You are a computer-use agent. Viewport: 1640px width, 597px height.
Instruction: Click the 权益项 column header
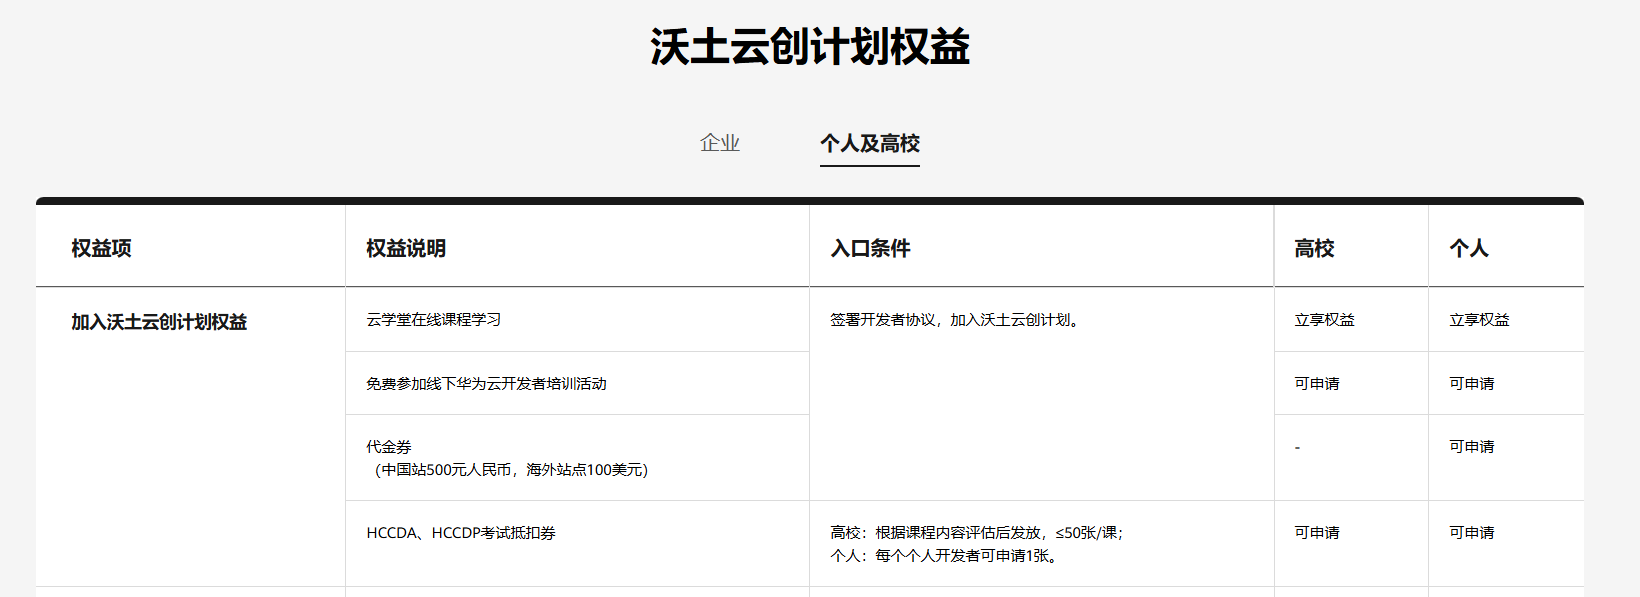[x=101, y=248]
